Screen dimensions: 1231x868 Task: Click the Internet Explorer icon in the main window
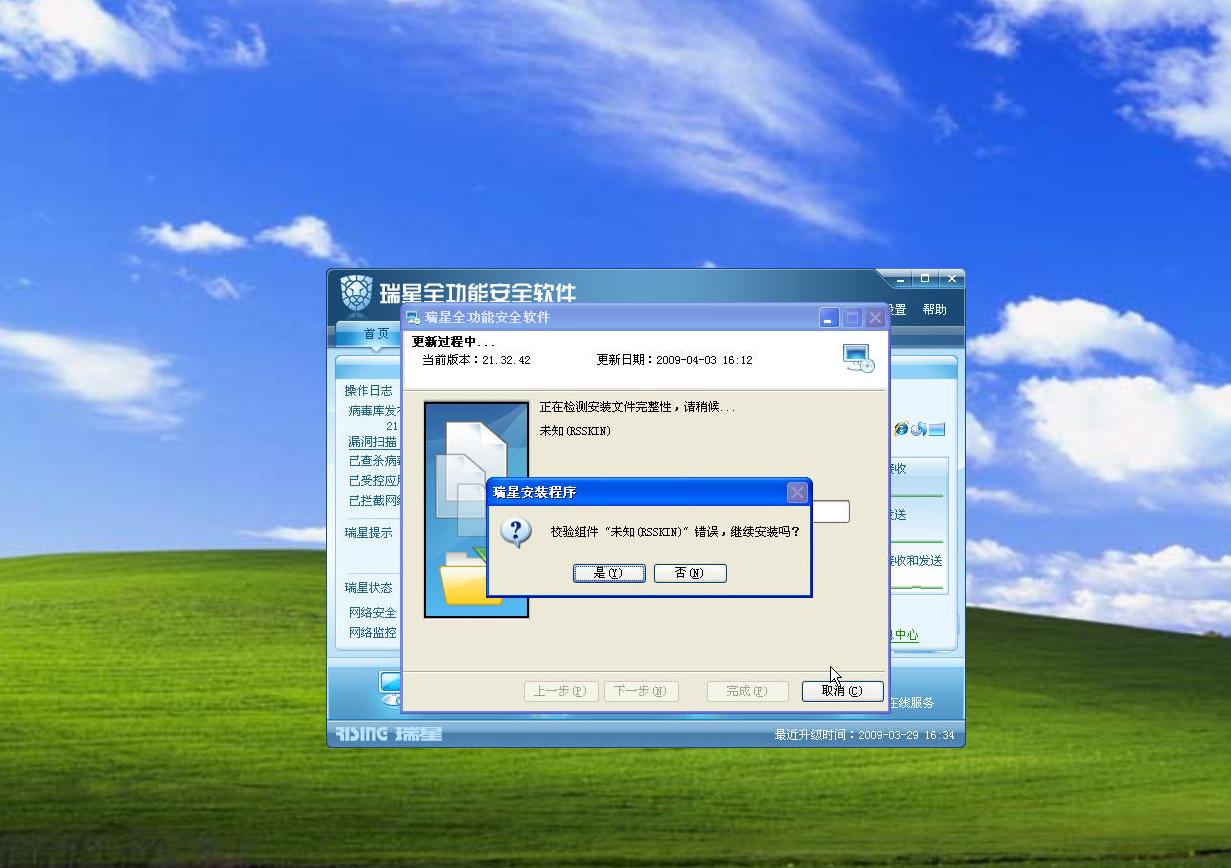[902, 429]
